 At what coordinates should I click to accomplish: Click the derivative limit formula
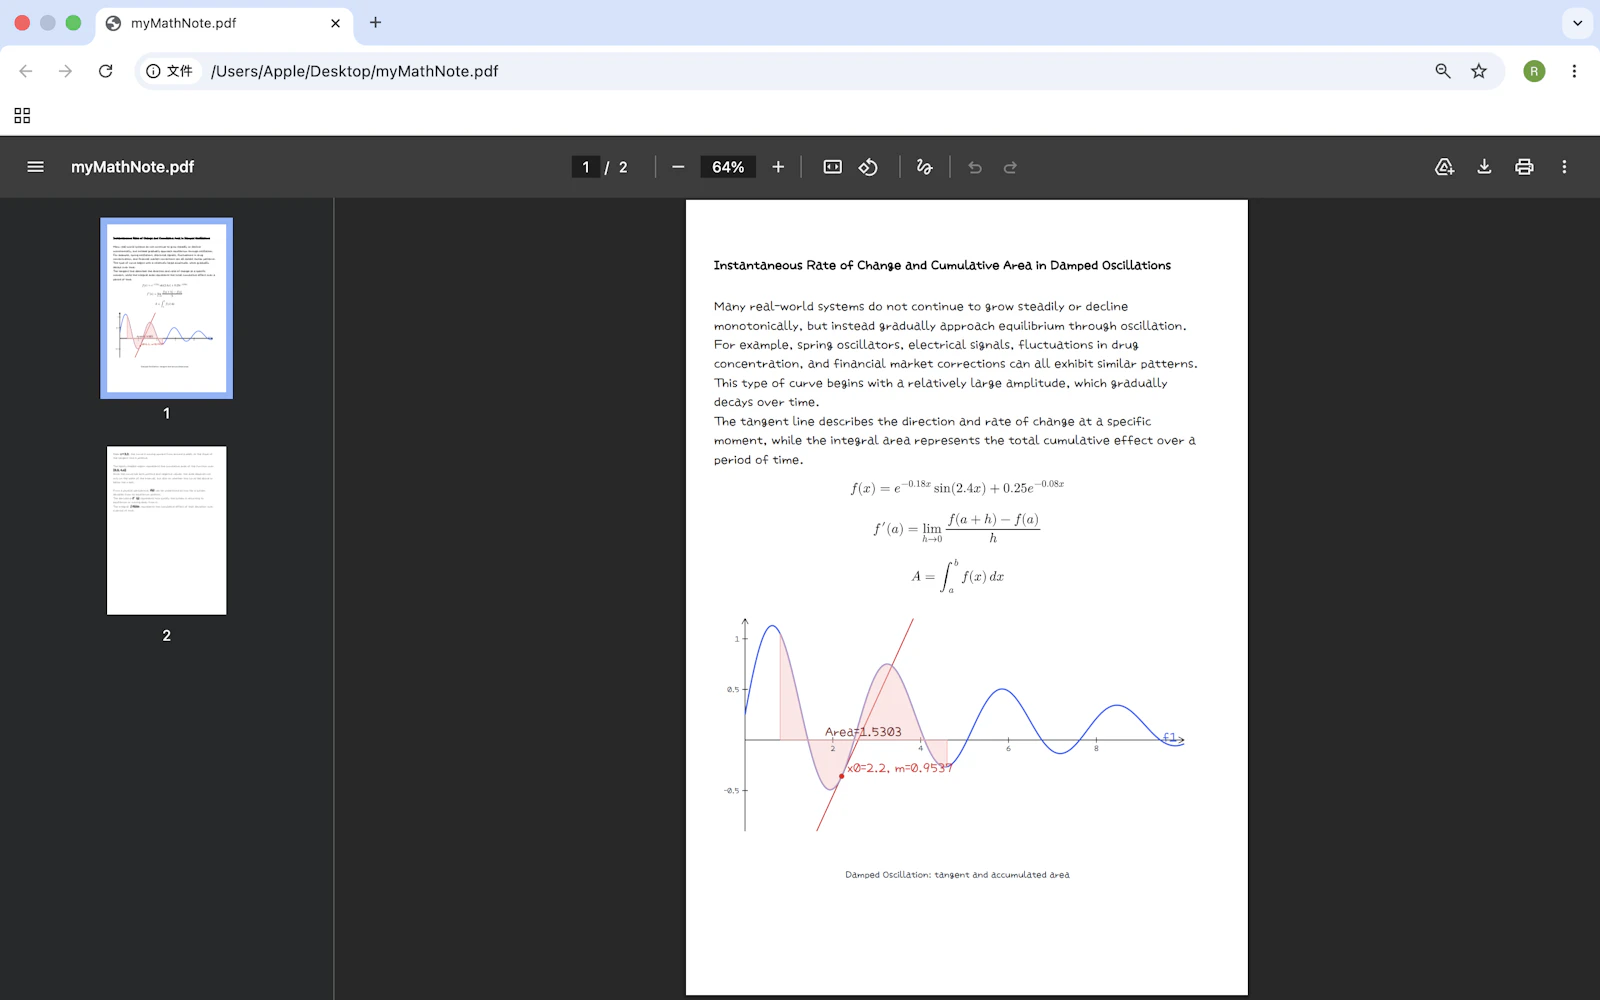957,528
